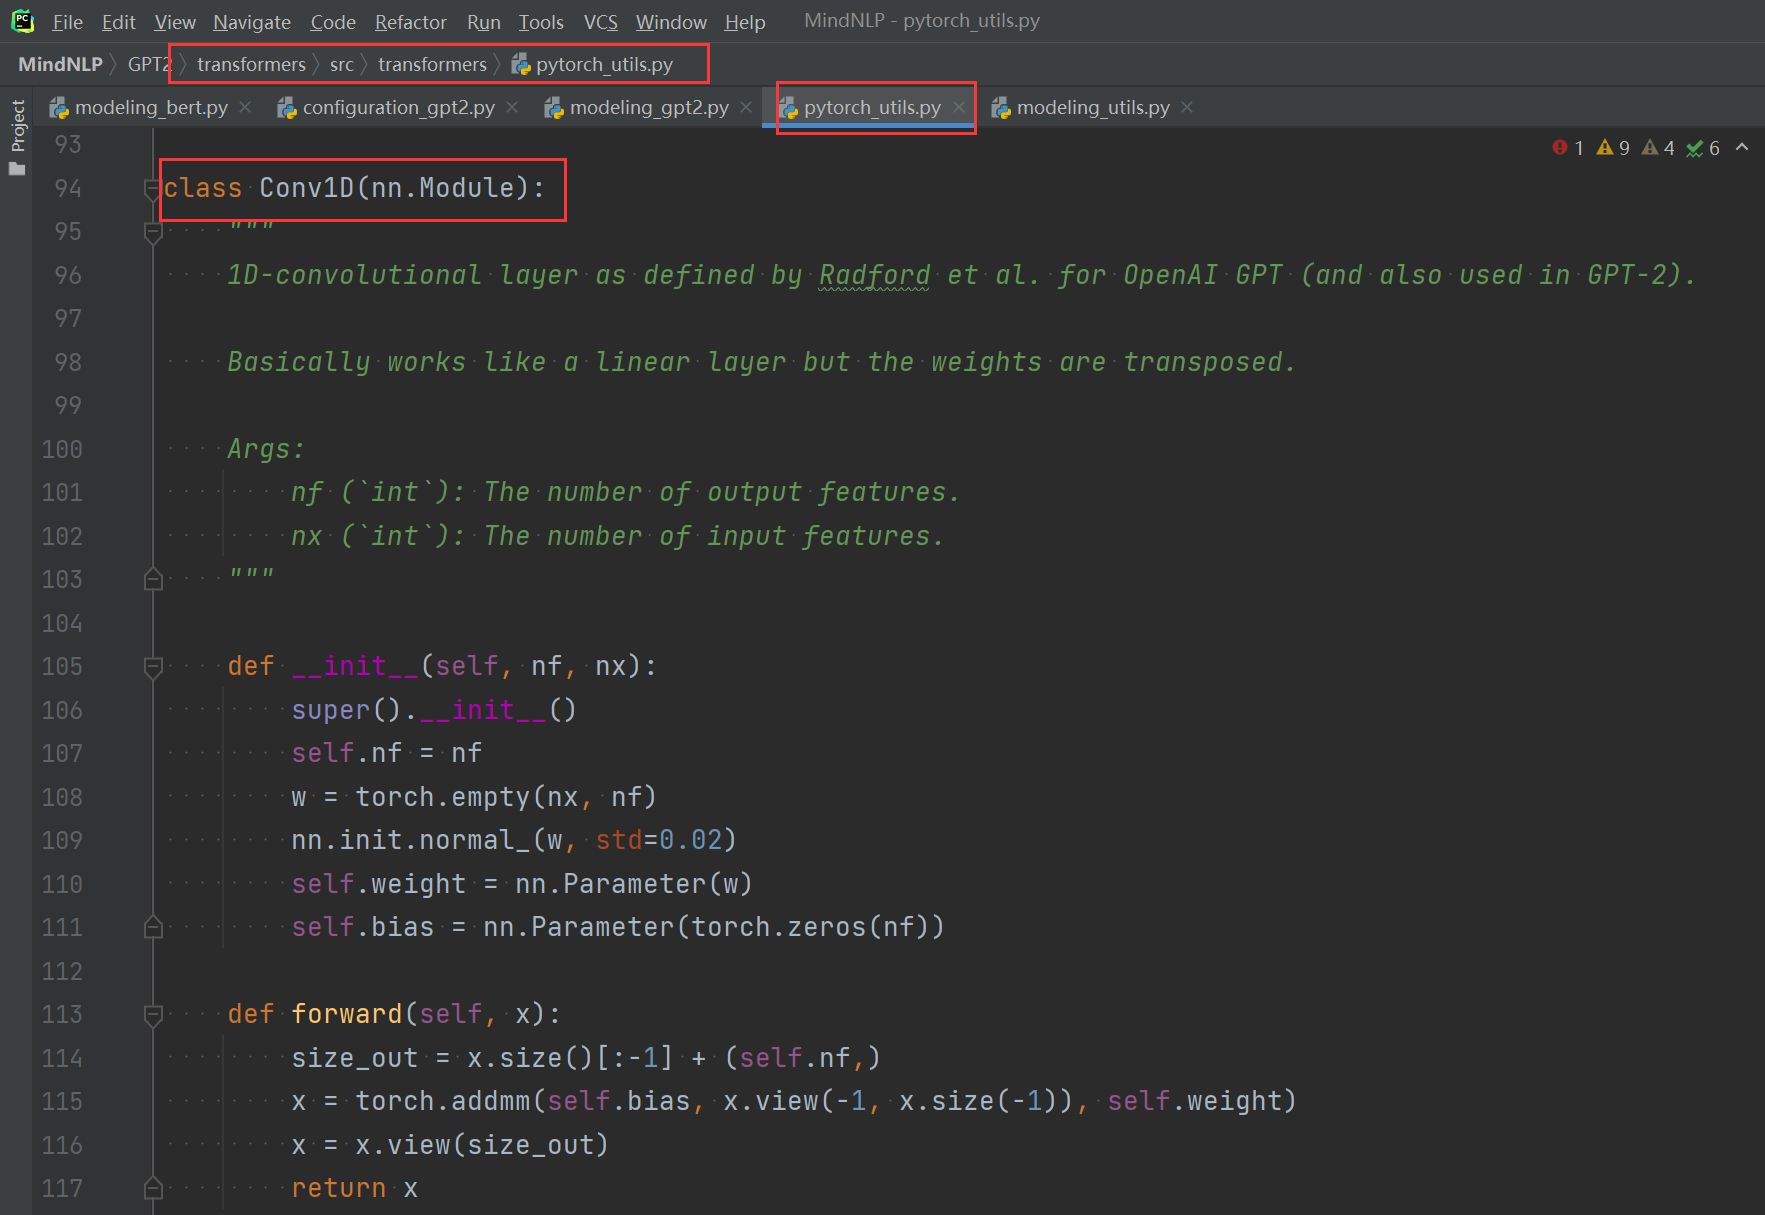1765x1215 pixels.
Task: Click the green typo check indicator showing 6
Action: [1703, 148]
